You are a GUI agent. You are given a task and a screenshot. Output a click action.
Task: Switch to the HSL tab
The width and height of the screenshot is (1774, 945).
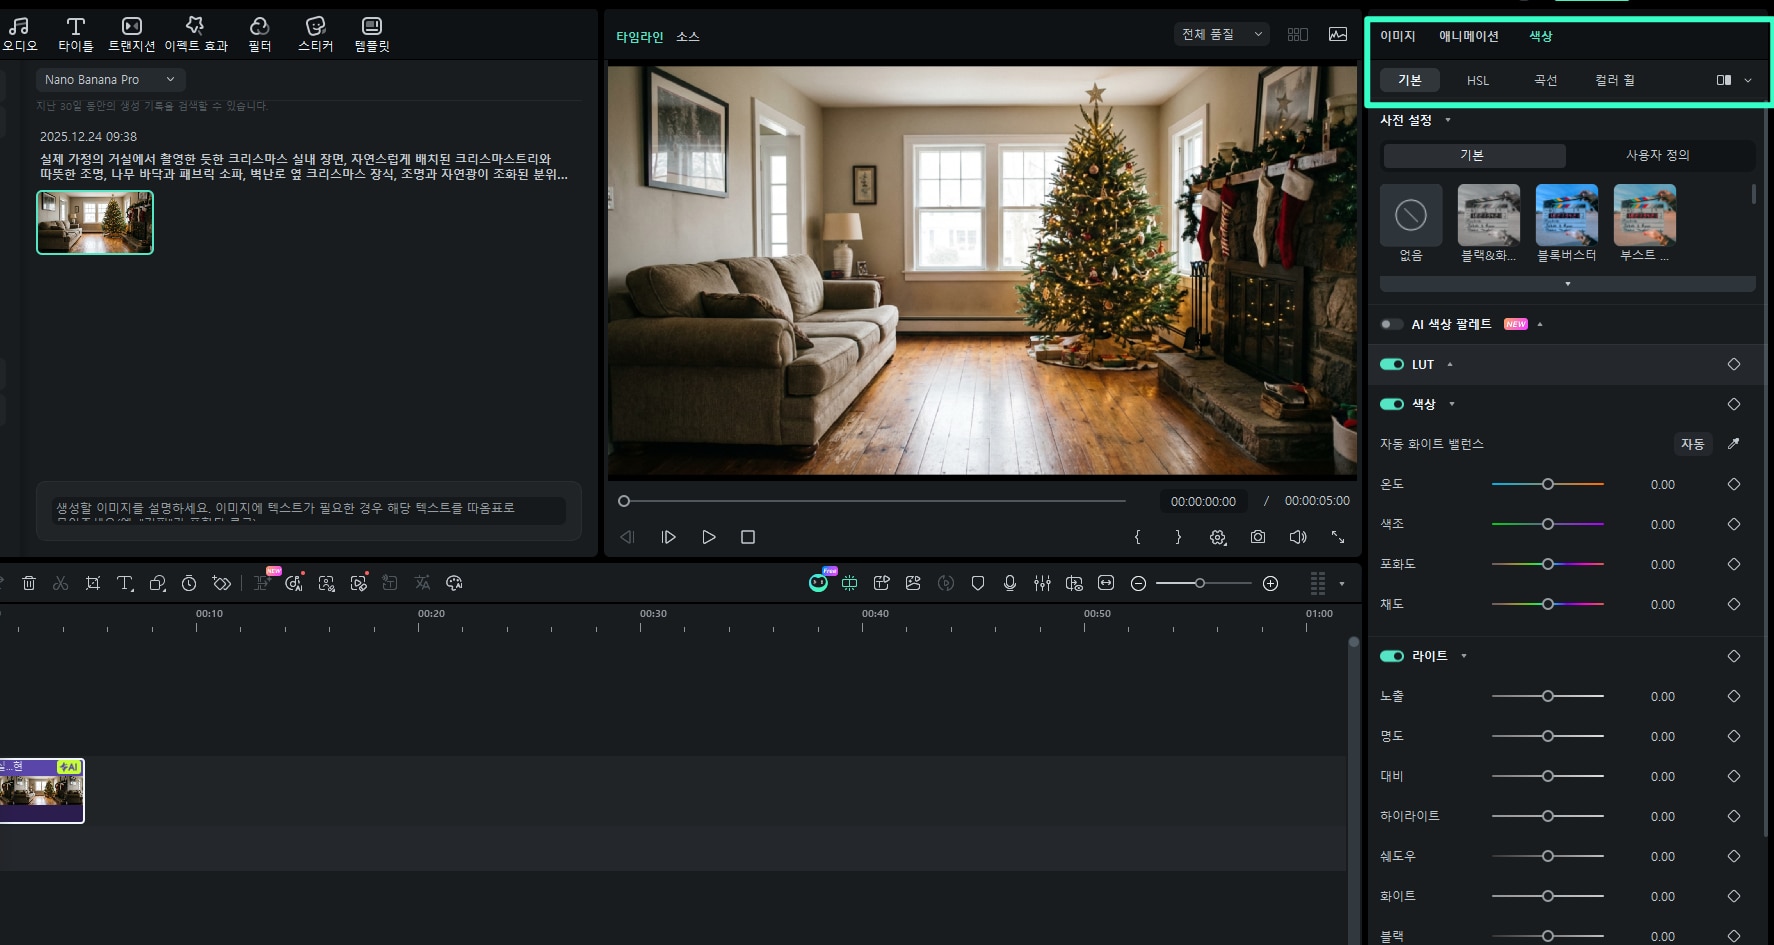1477,80
